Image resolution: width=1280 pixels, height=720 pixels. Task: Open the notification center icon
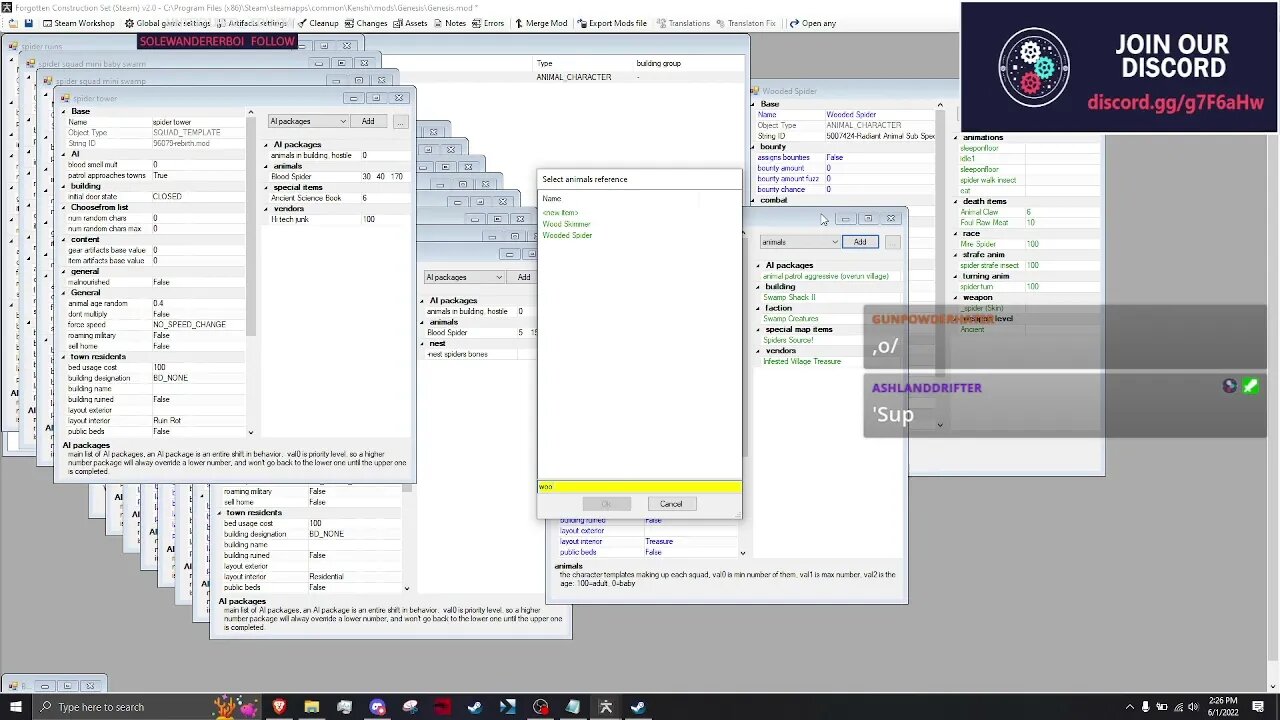point(1258,707)
